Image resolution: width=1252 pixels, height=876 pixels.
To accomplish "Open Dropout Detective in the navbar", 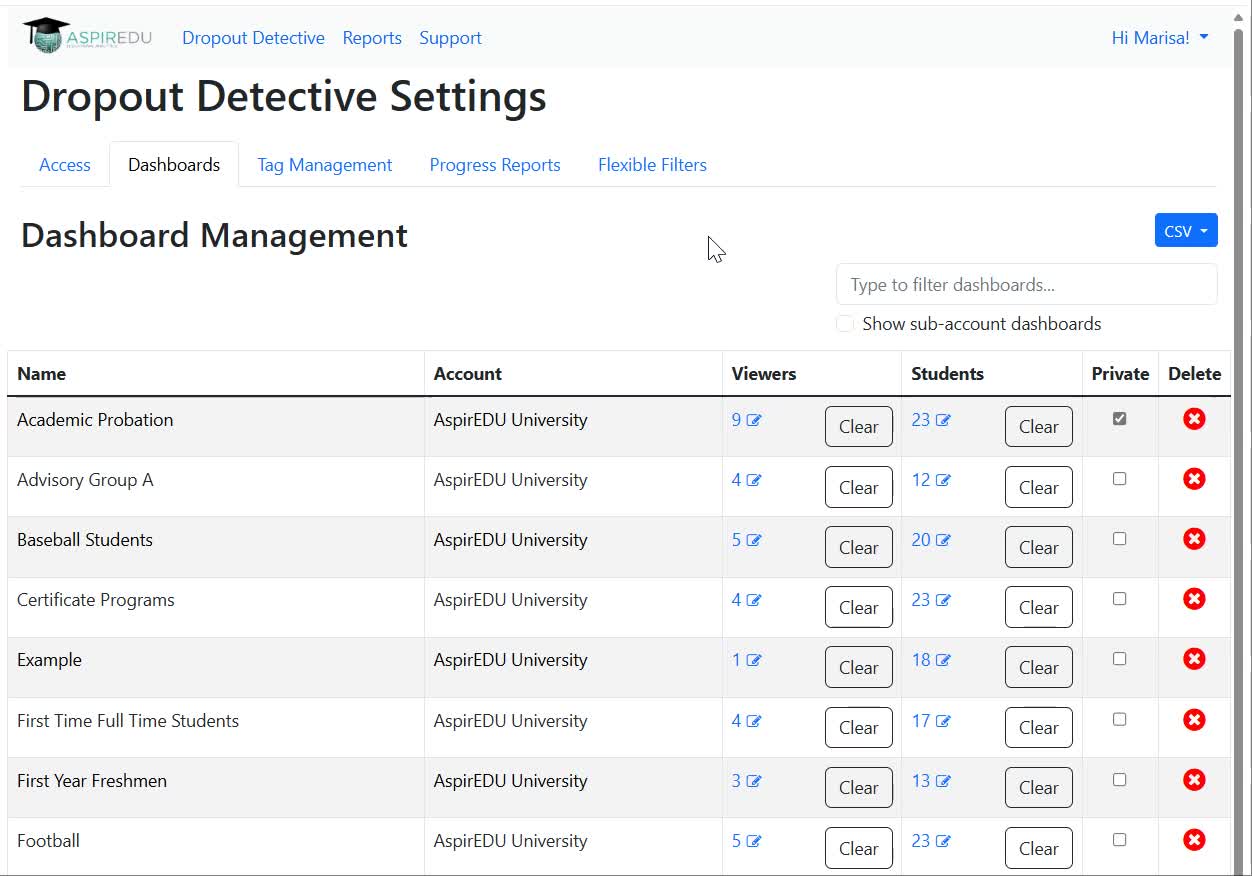I will click(x=253, y=38).
